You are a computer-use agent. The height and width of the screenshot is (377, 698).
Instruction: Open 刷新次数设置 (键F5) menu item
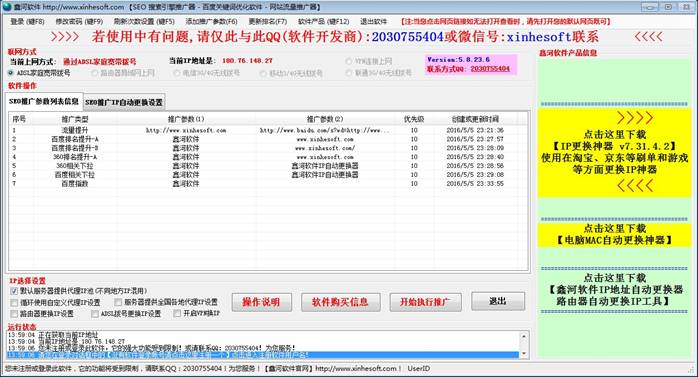click(144, 21)
